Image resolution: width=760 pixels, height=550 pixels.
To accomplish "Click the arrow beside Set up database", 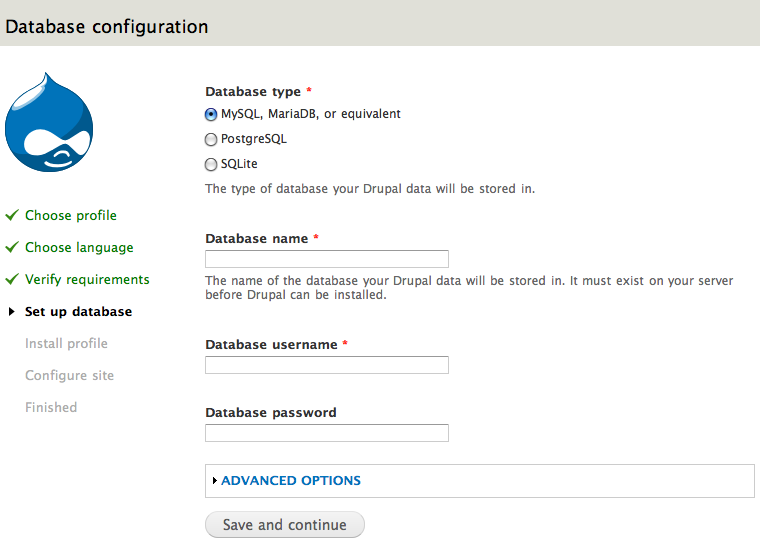I will 12,312.
